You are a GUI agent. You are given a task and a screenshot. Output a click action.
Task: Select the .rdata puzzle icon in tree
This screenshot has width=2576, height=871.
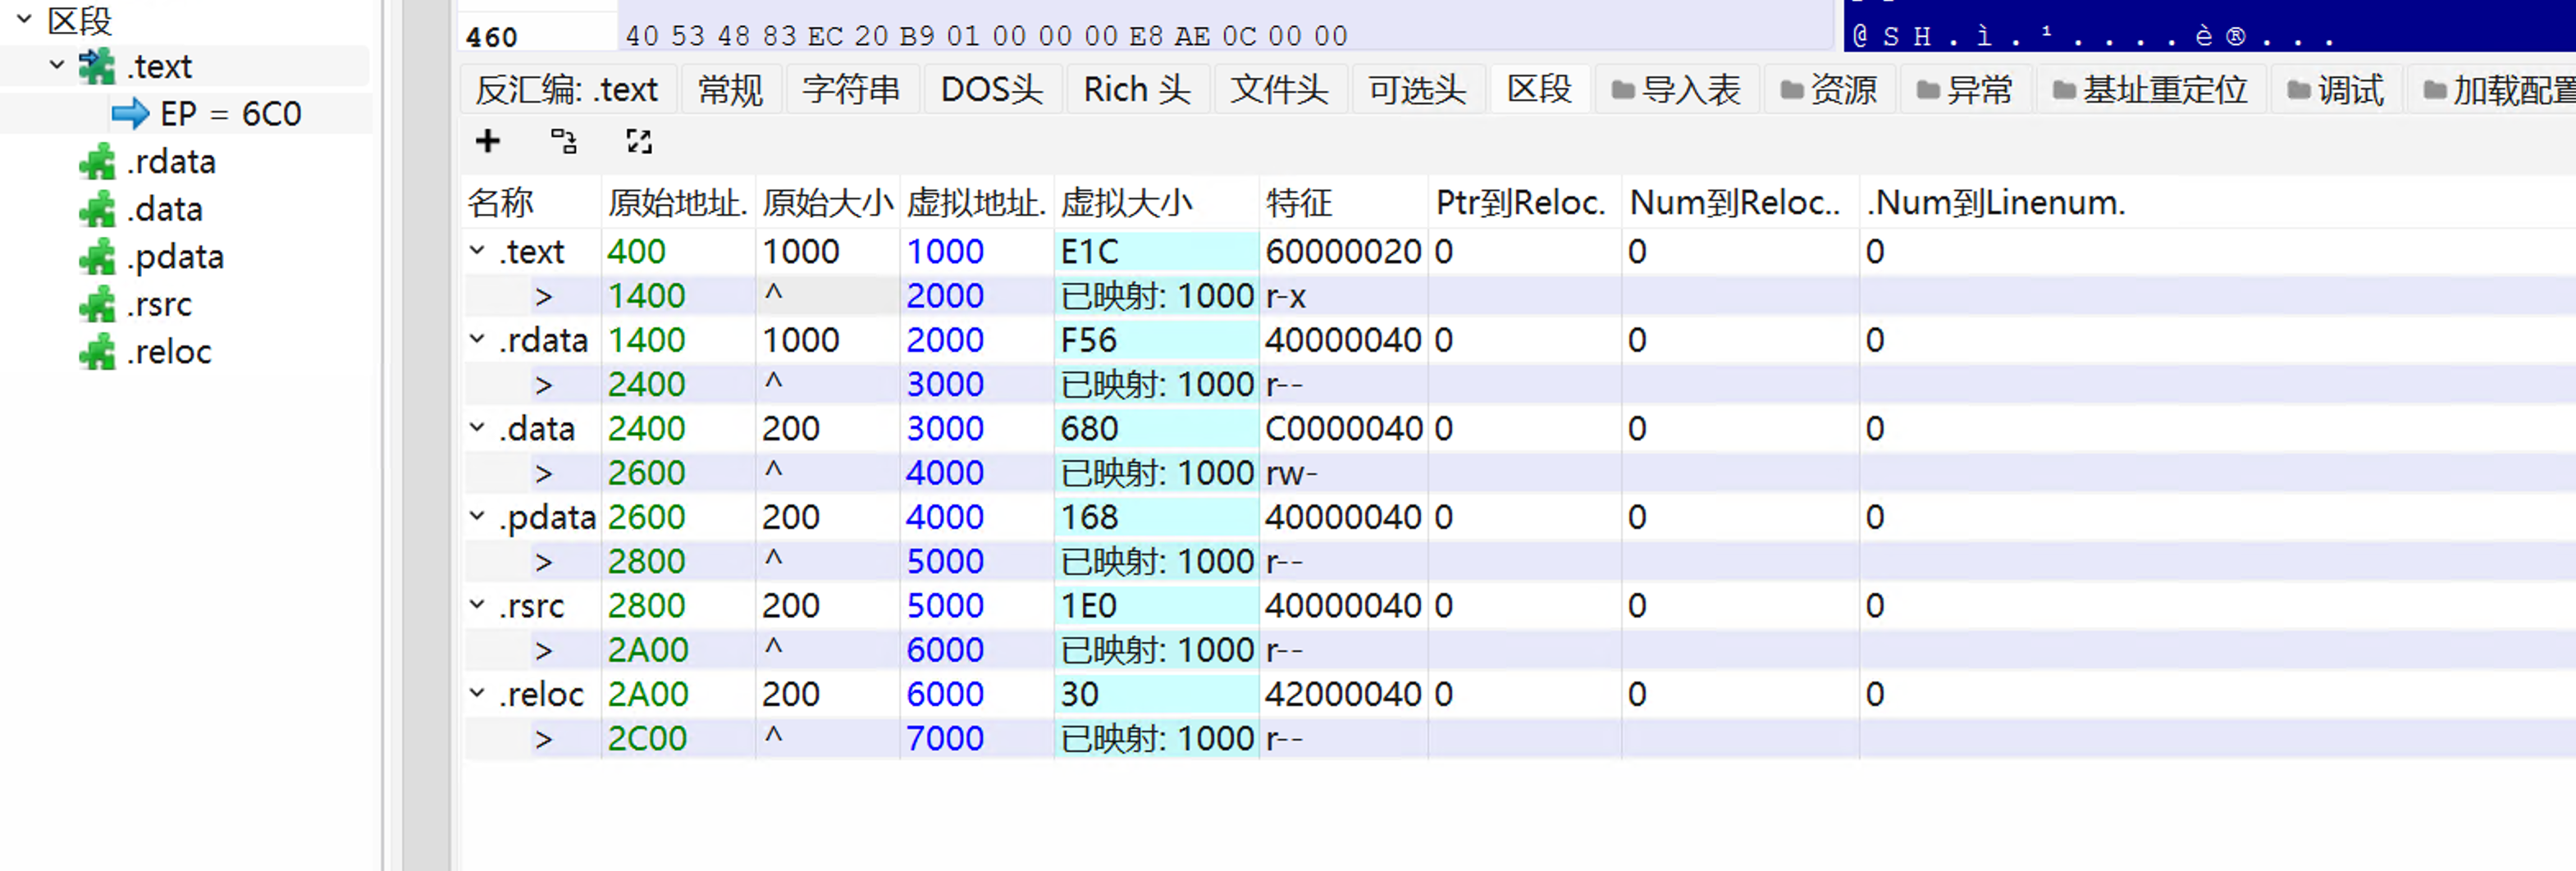[97, 162]
